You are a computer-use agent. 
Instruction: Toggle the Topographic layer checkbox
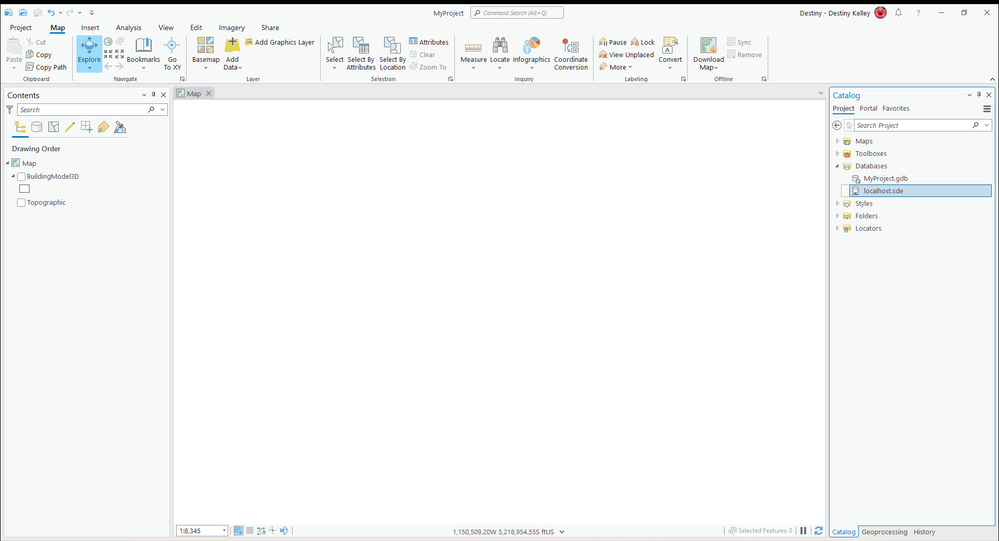[22, 203]
